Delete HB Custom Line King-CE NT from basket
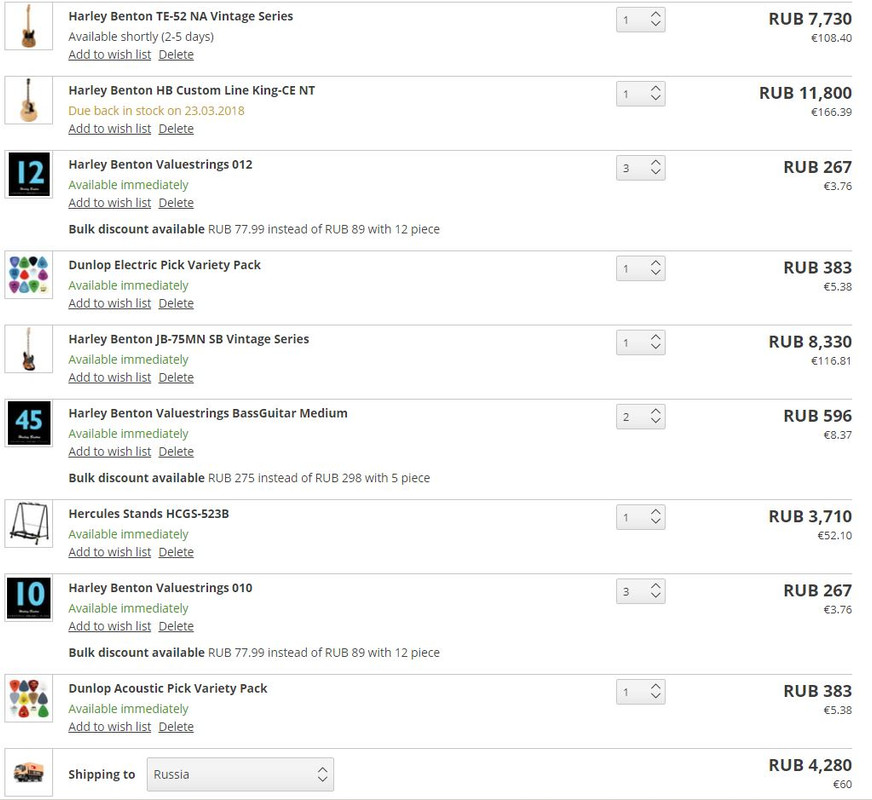 click(x=176, y=128)
